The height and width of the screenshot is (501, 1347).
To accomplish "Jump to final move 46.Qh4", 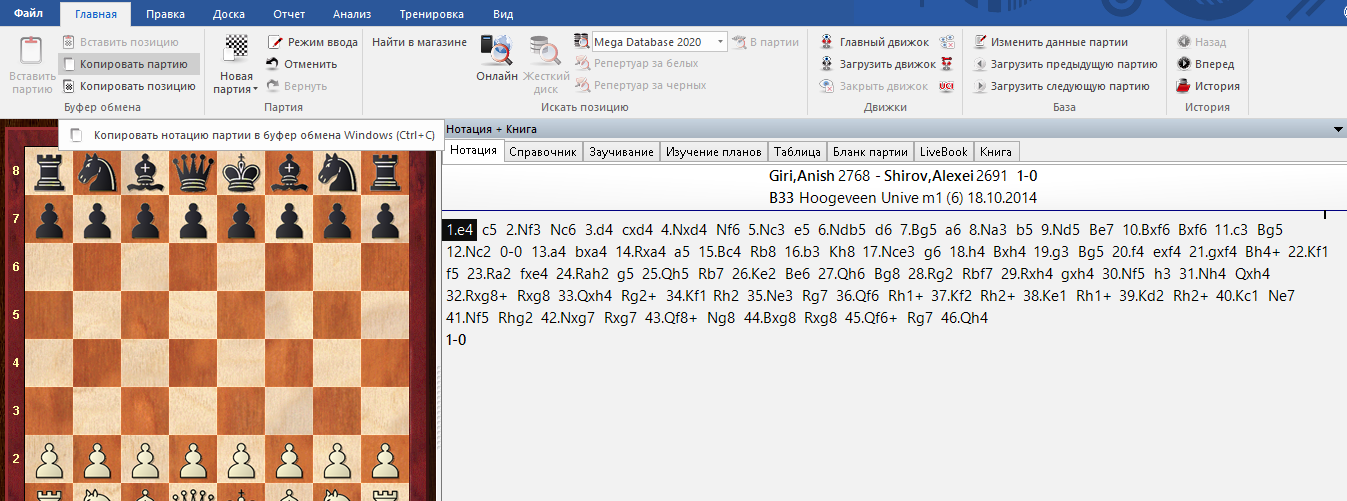I will [x=966, y=317].
